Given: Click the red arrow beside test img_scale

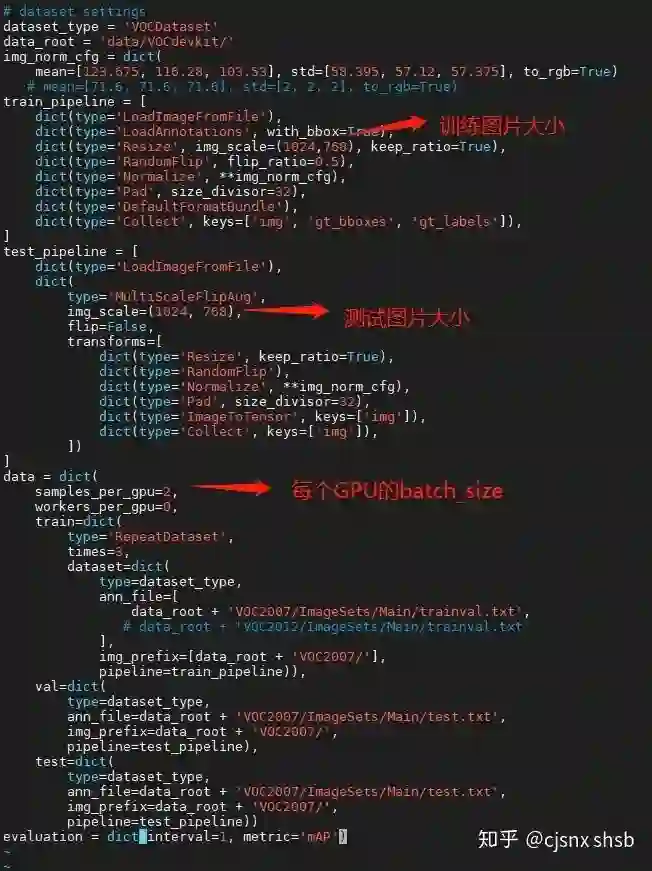Looking at the screenshot, I should pos(287,310).
